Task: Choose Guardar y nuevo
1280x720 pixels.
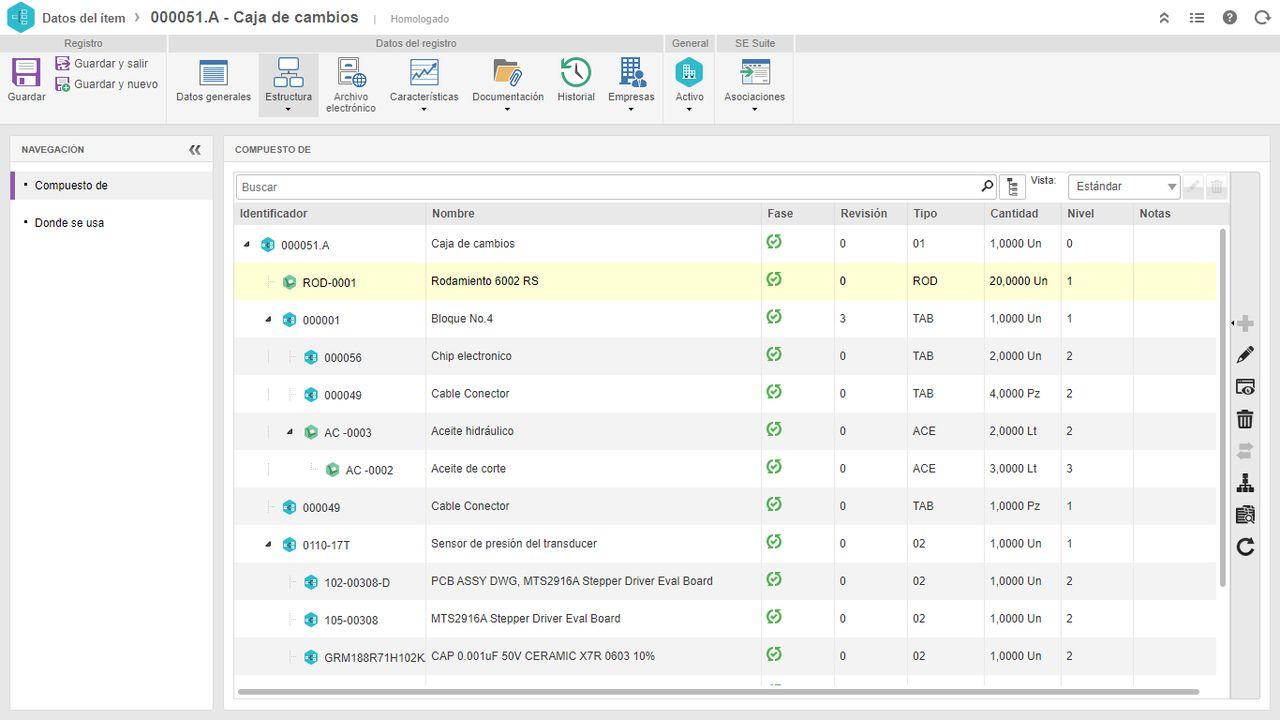Action: pos(106,84)
